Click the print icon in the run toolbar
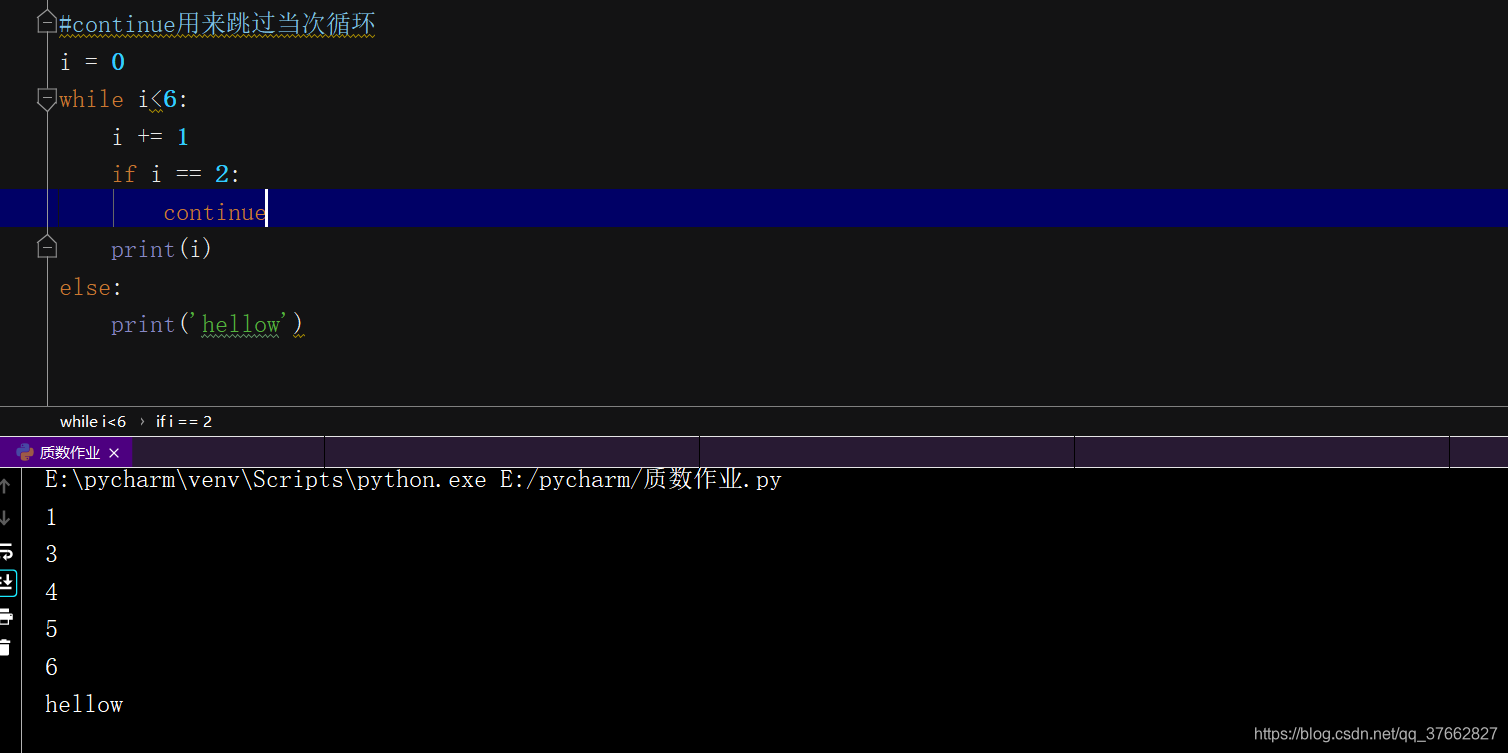Viewport: 1508px width, 753px height. [5, 616]
